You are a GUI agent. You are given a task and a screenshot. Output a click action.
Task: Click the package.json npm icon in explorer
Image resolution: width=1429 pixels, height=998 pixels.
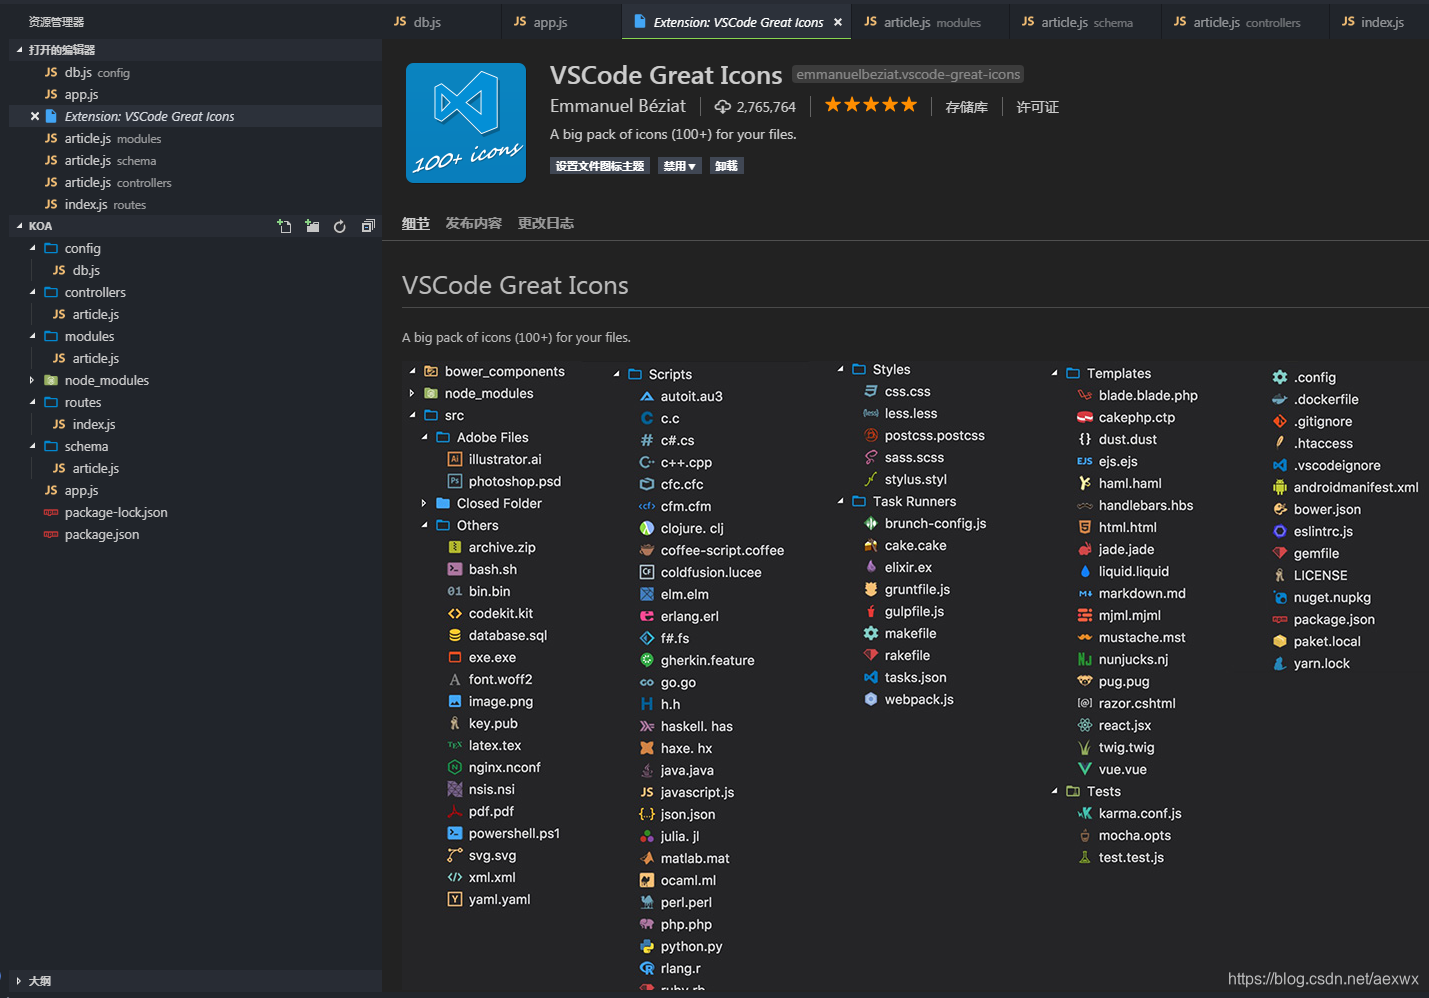click(51, 534)
